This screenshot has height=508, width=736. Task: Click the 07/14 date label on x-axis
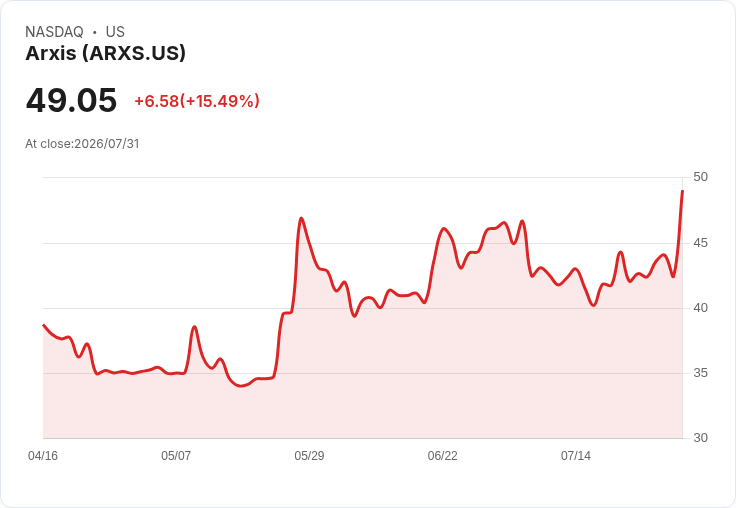point(575,455)
